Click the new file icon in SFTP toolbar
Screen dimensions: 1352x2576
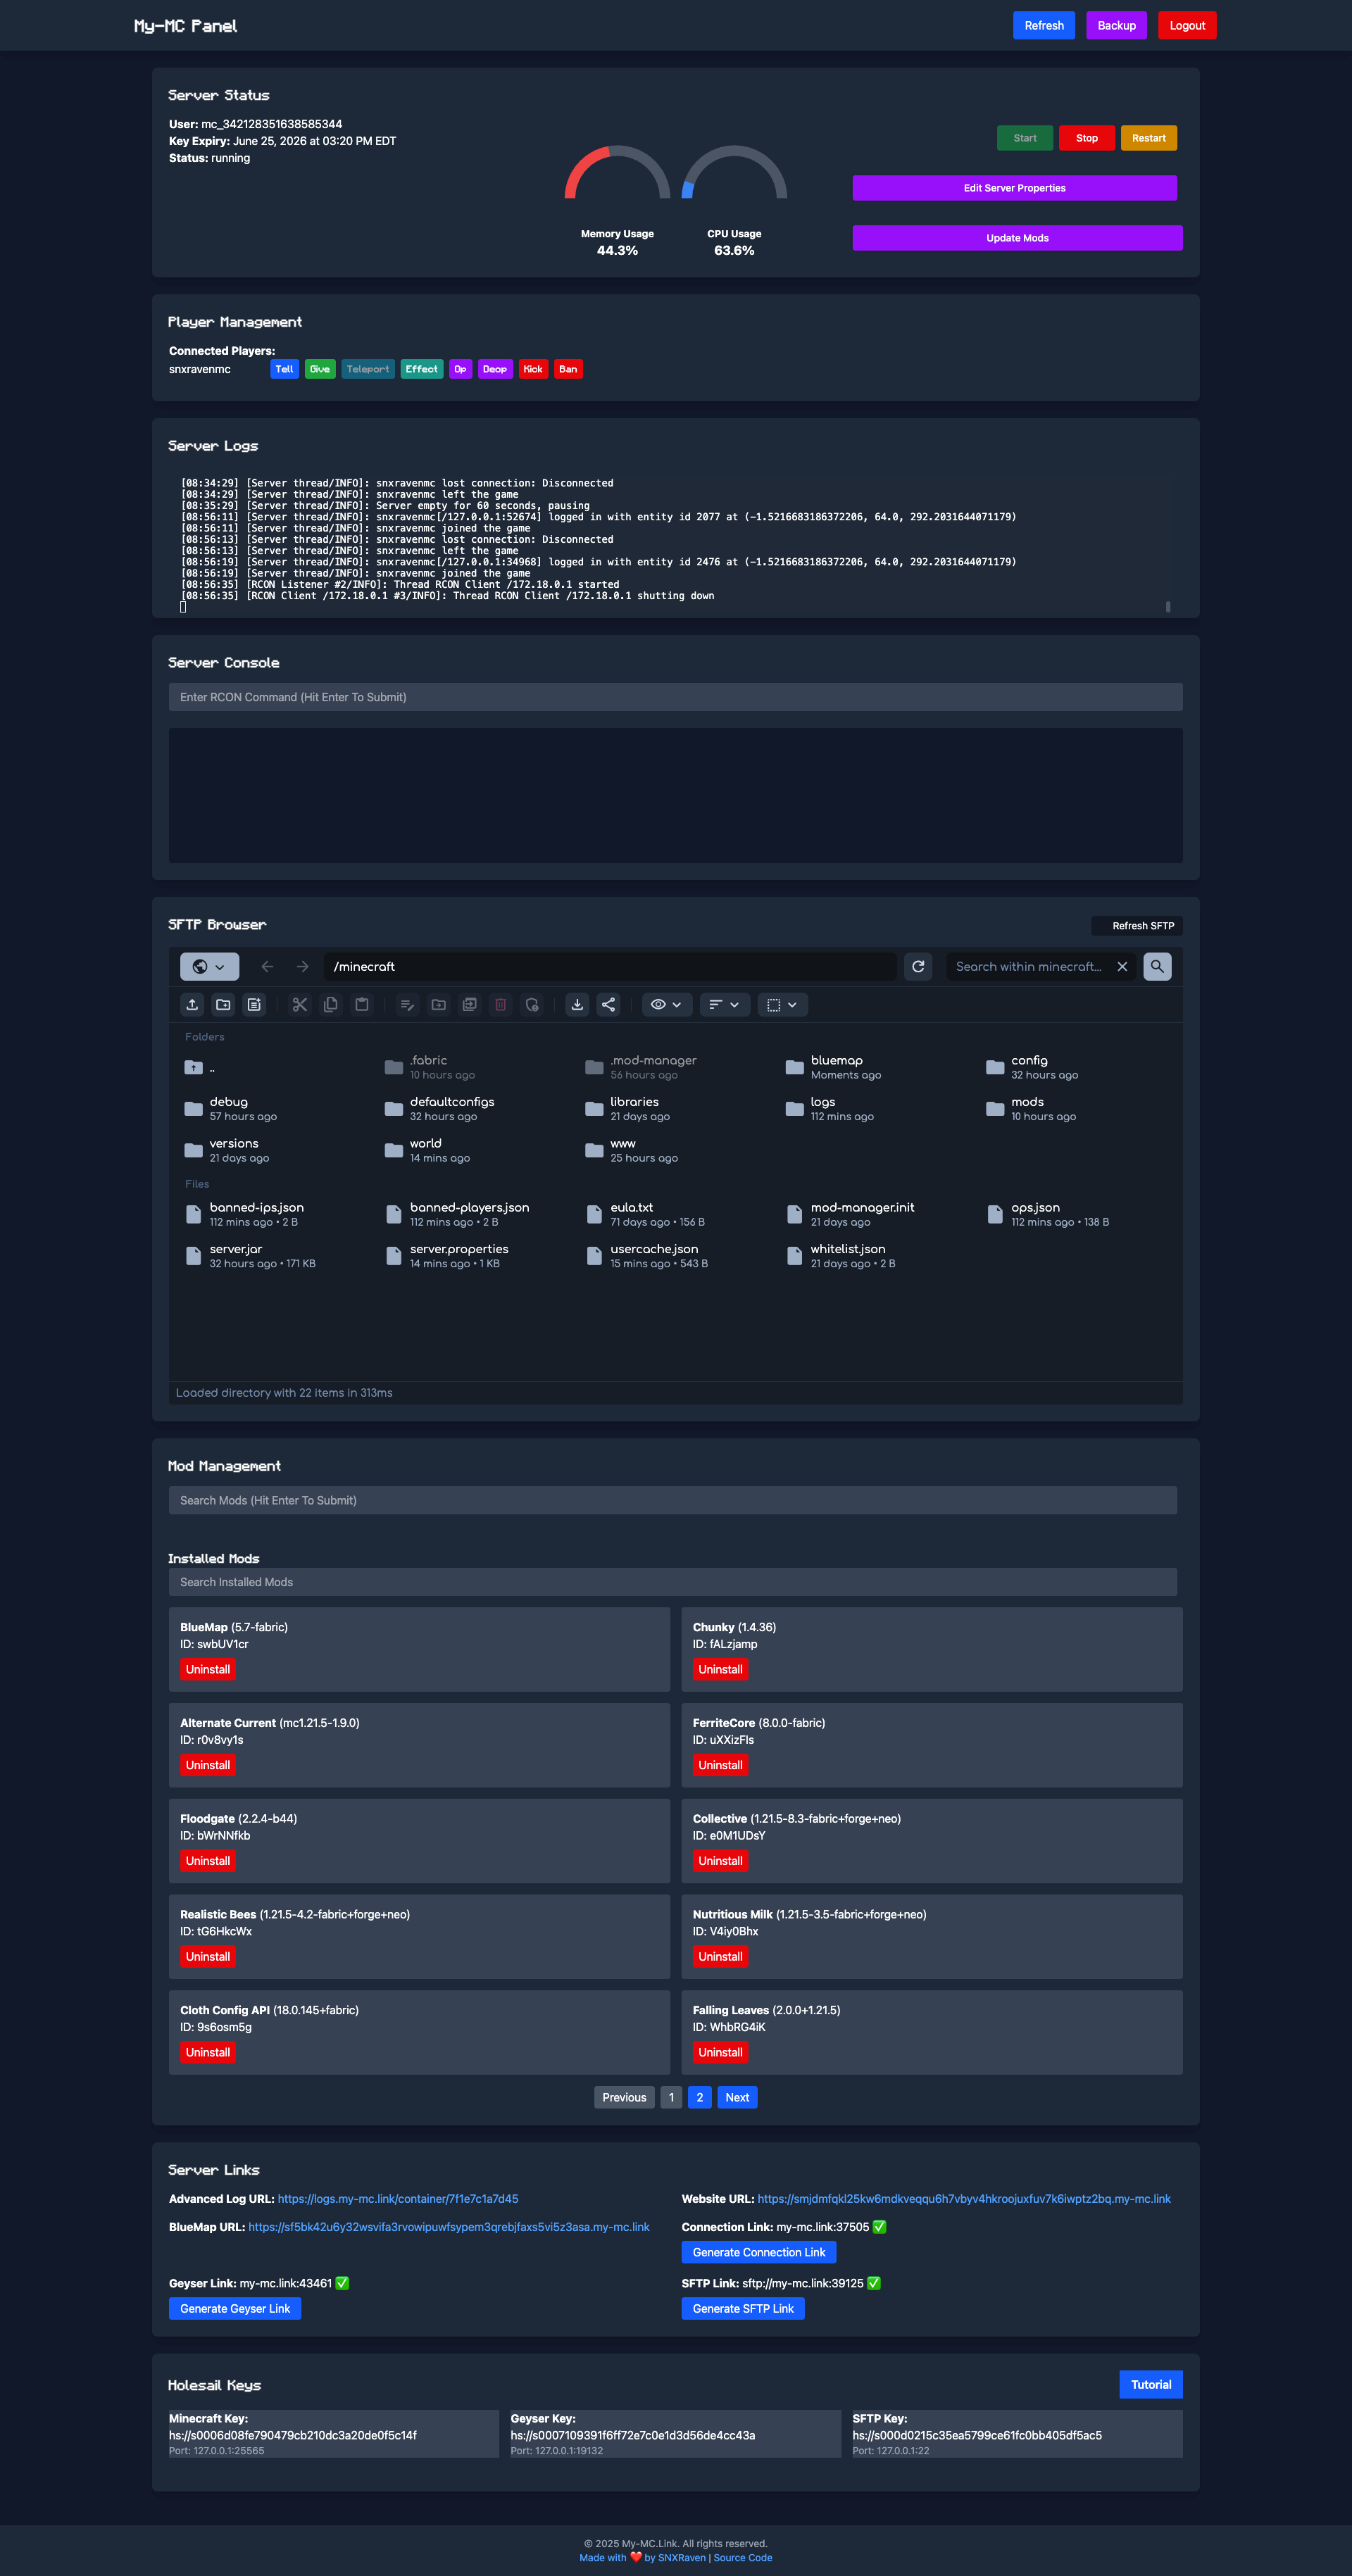tap(254, 1004)
